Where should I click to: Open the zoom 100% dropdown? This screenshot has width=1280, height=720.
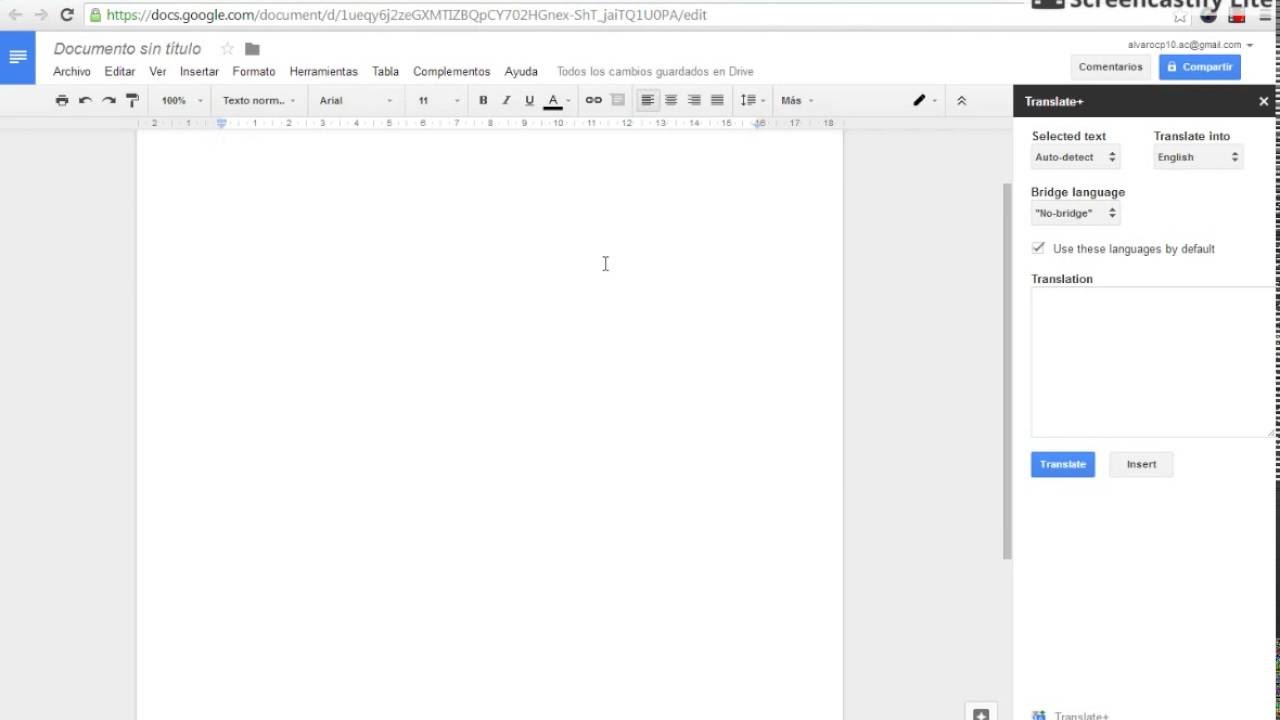point(181,100)
